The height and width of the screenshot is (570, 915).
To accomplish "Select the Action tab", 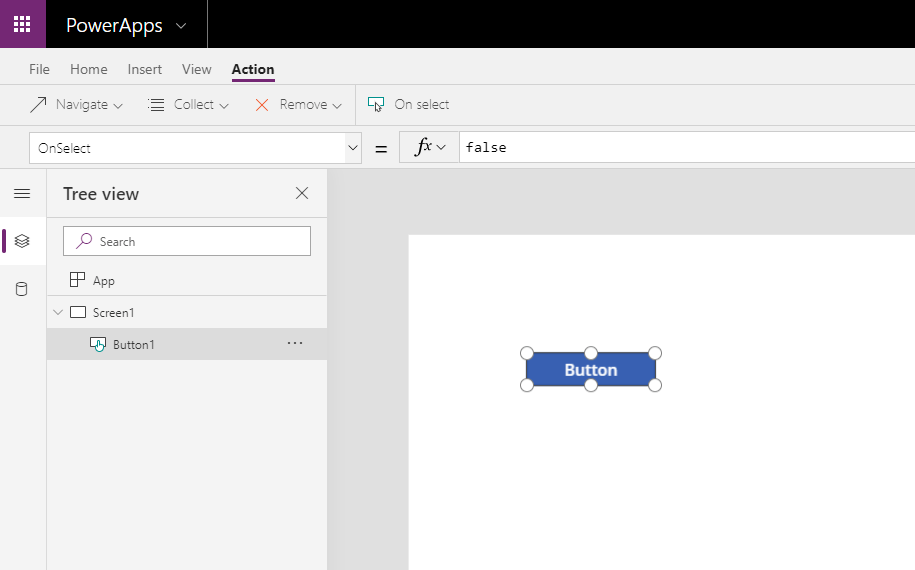I will (x=253, y=69).
